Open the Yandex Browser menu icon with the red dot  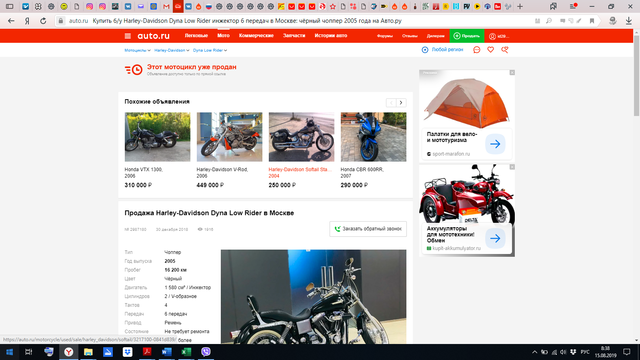[573, 7]
